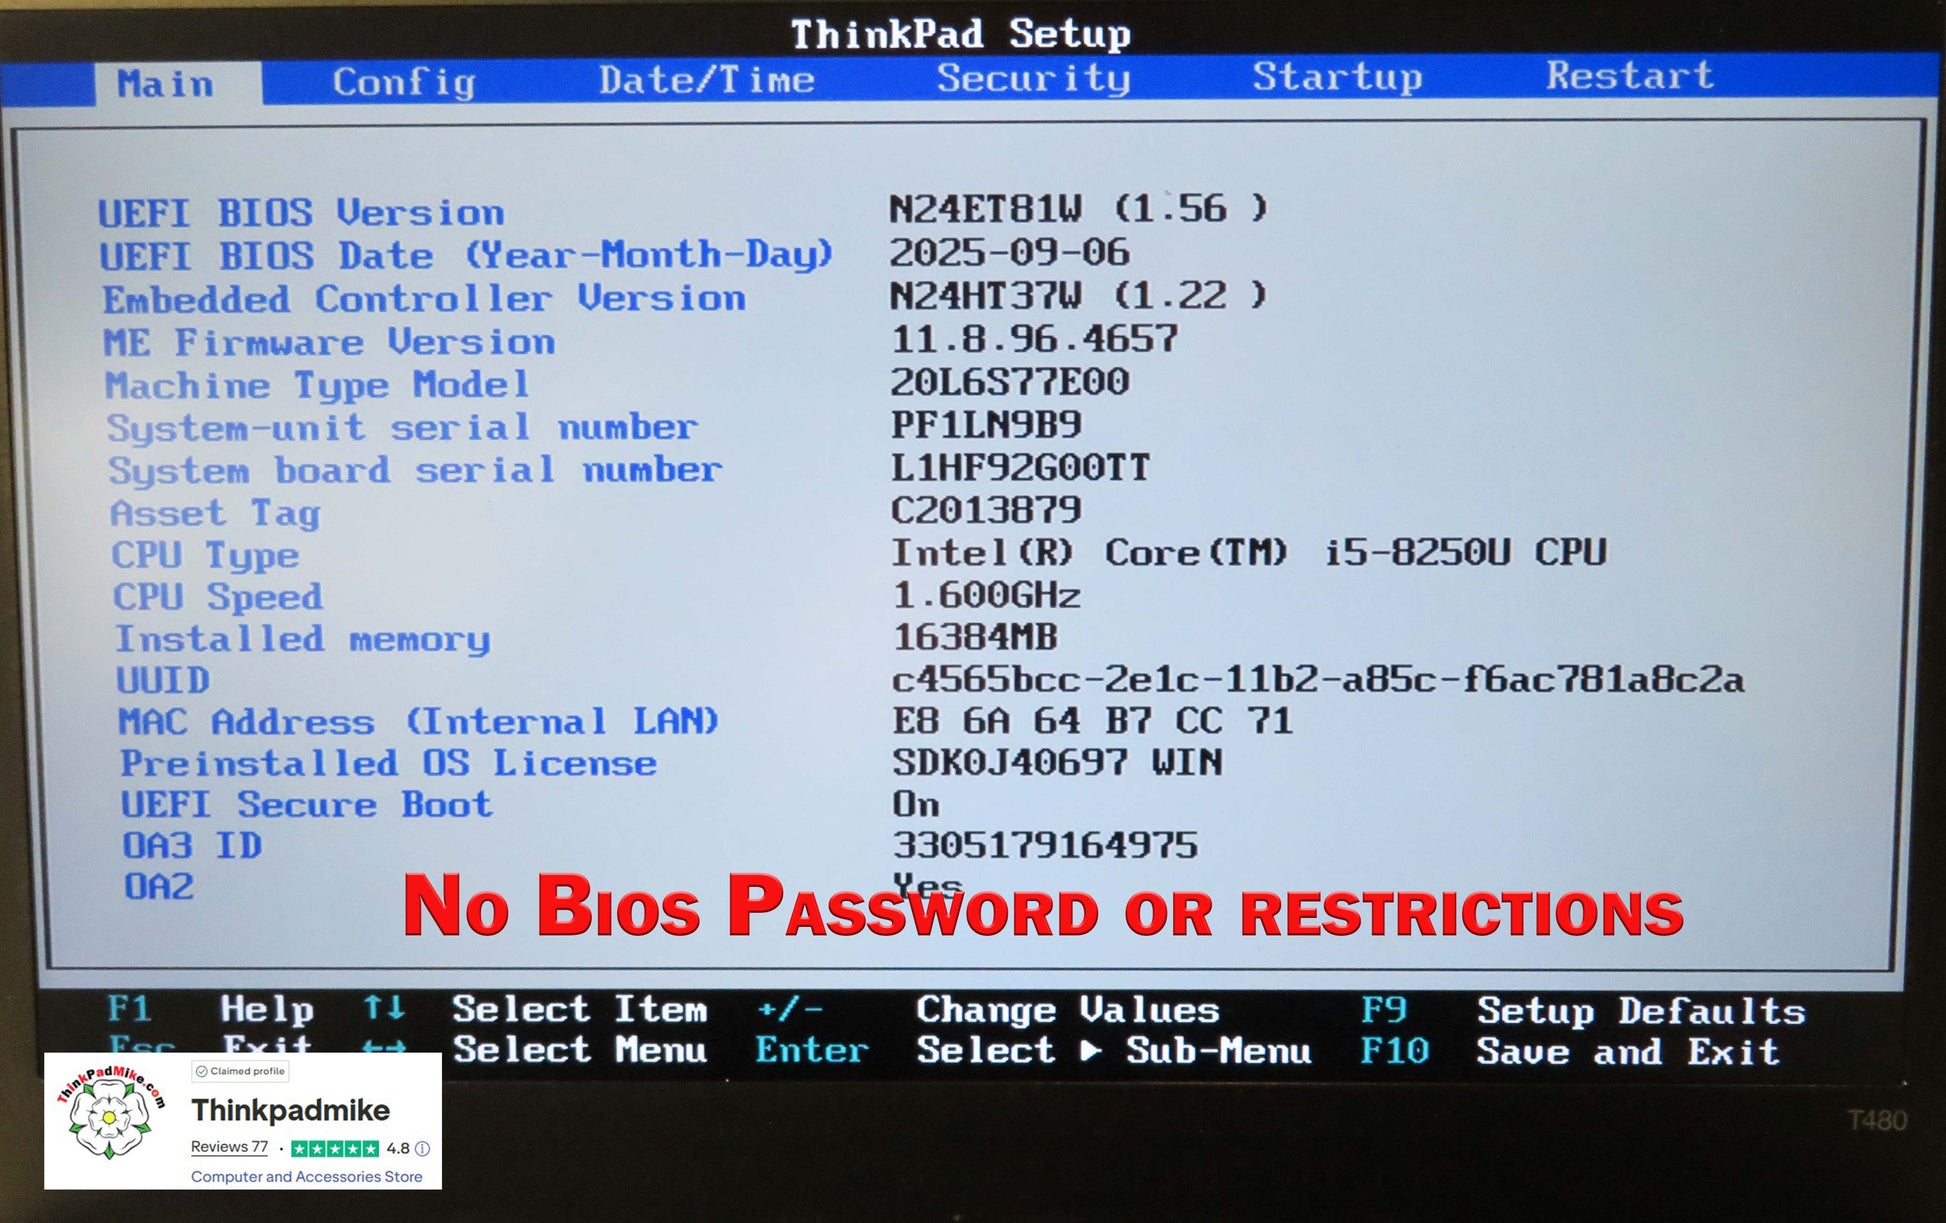The image size is (1946, 1223).
Task: Go to the Startup tab
Action: tap(1337, 77)
